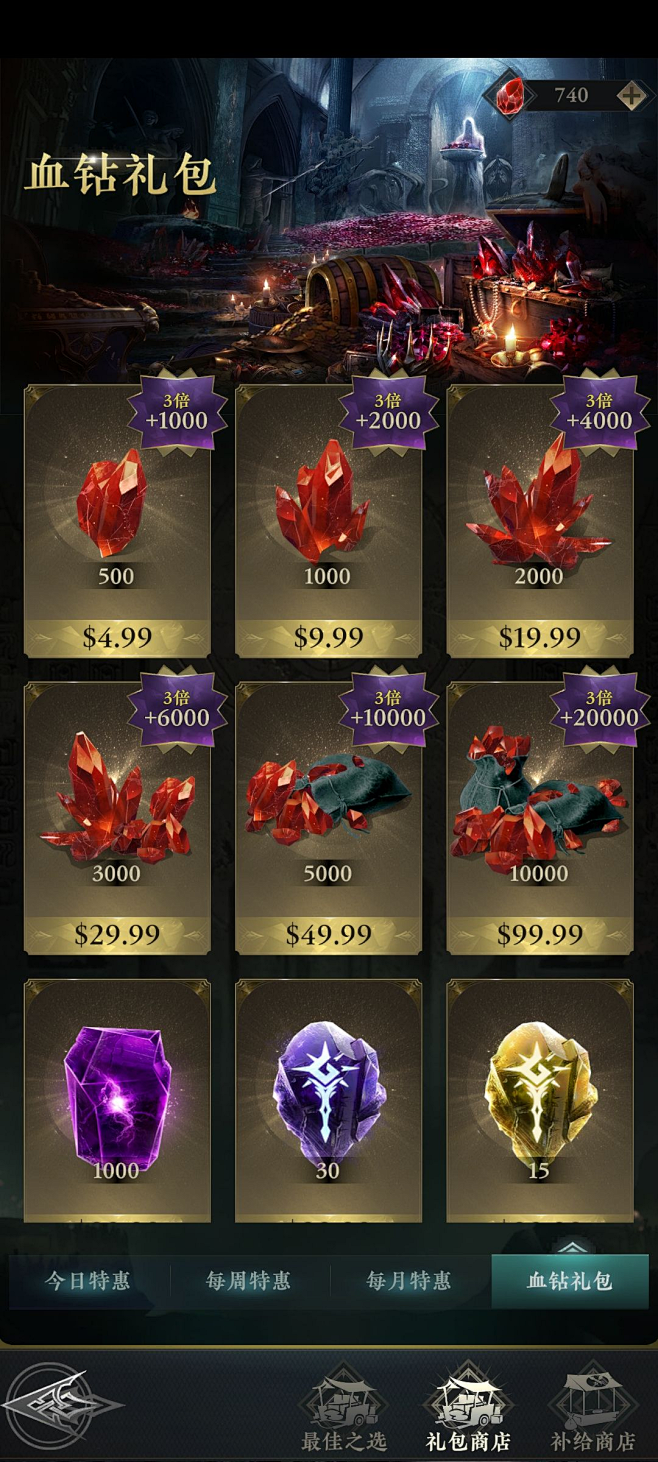Expand the chevron above 血钻礼包 tab
Screen dimensions: 658x1462
click(x=570, y=1246)
